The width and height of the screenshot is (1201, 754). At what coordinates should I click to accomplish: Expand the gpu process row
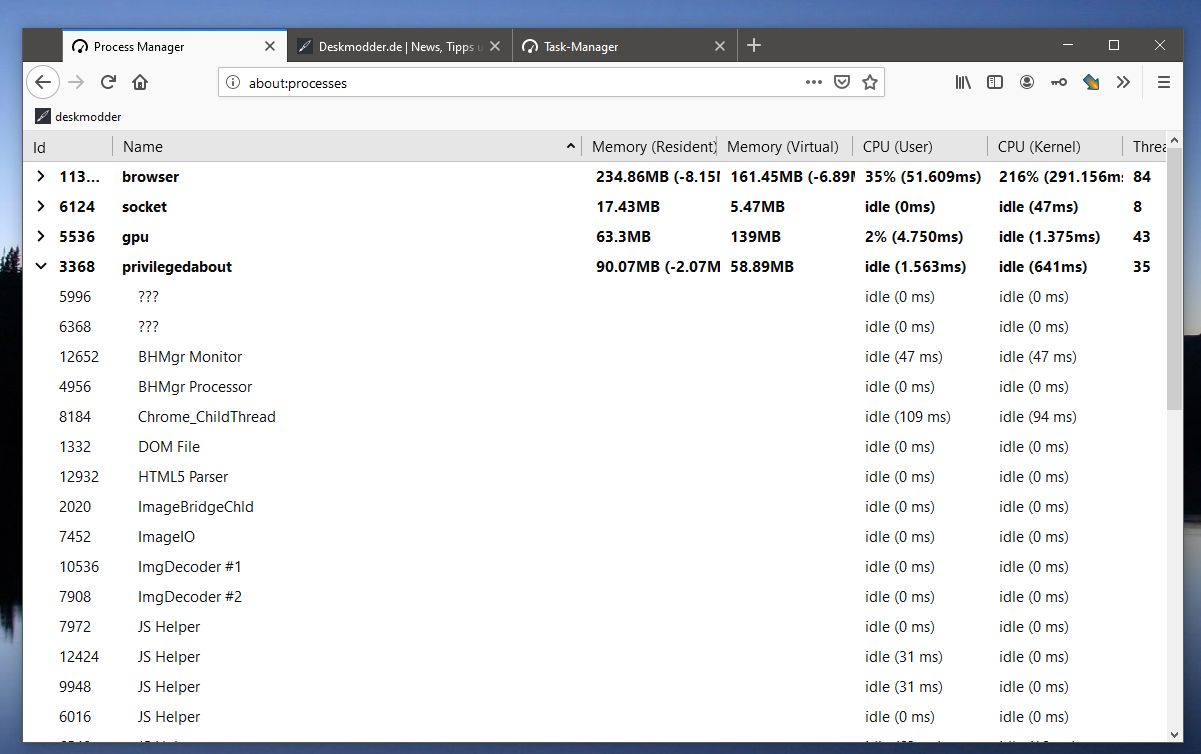click(x=40, y=237)
